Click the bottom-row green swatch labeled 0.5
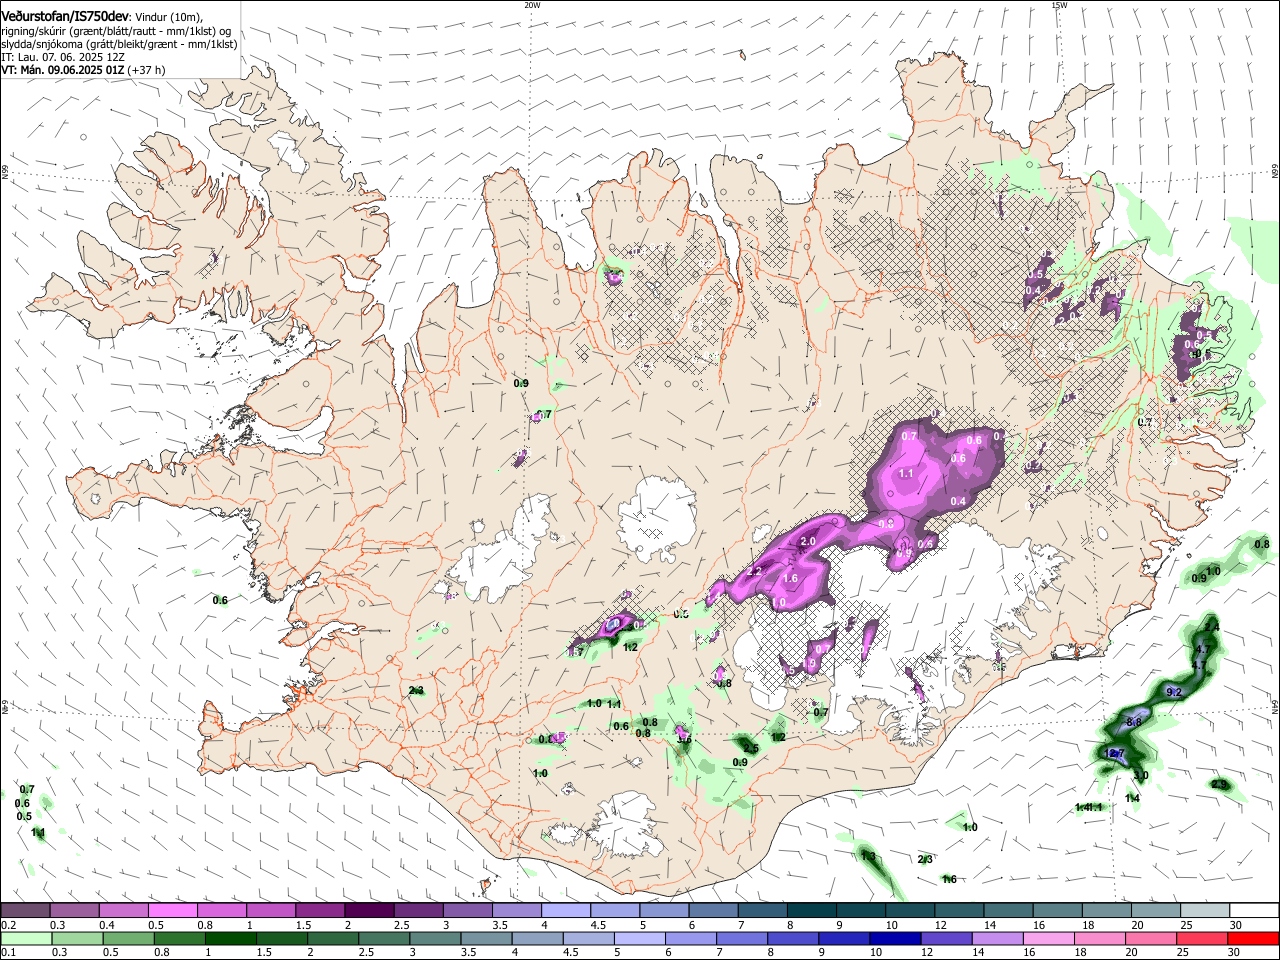1280x960 pixels. coord(129,938)
